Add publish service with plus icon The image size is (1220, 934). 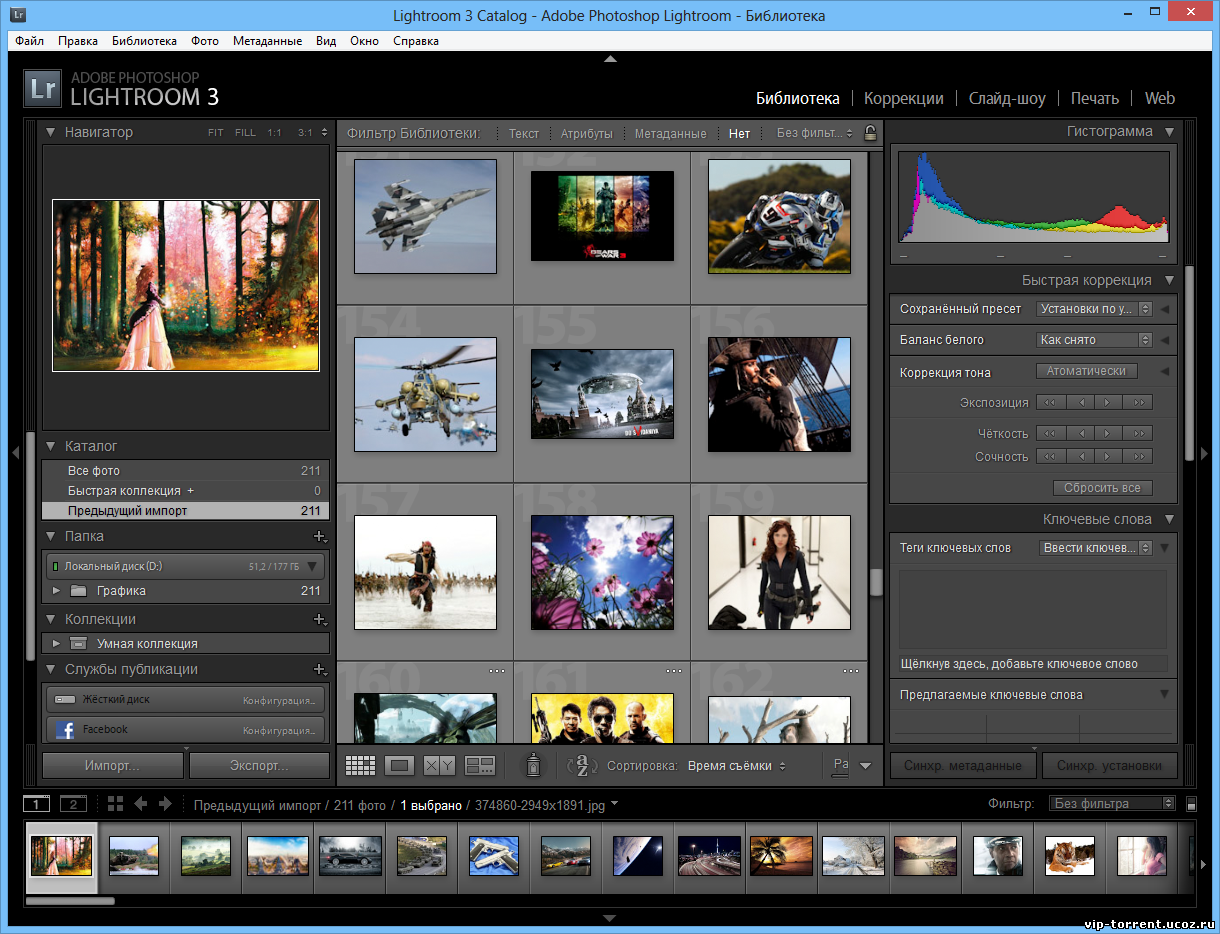319,669
